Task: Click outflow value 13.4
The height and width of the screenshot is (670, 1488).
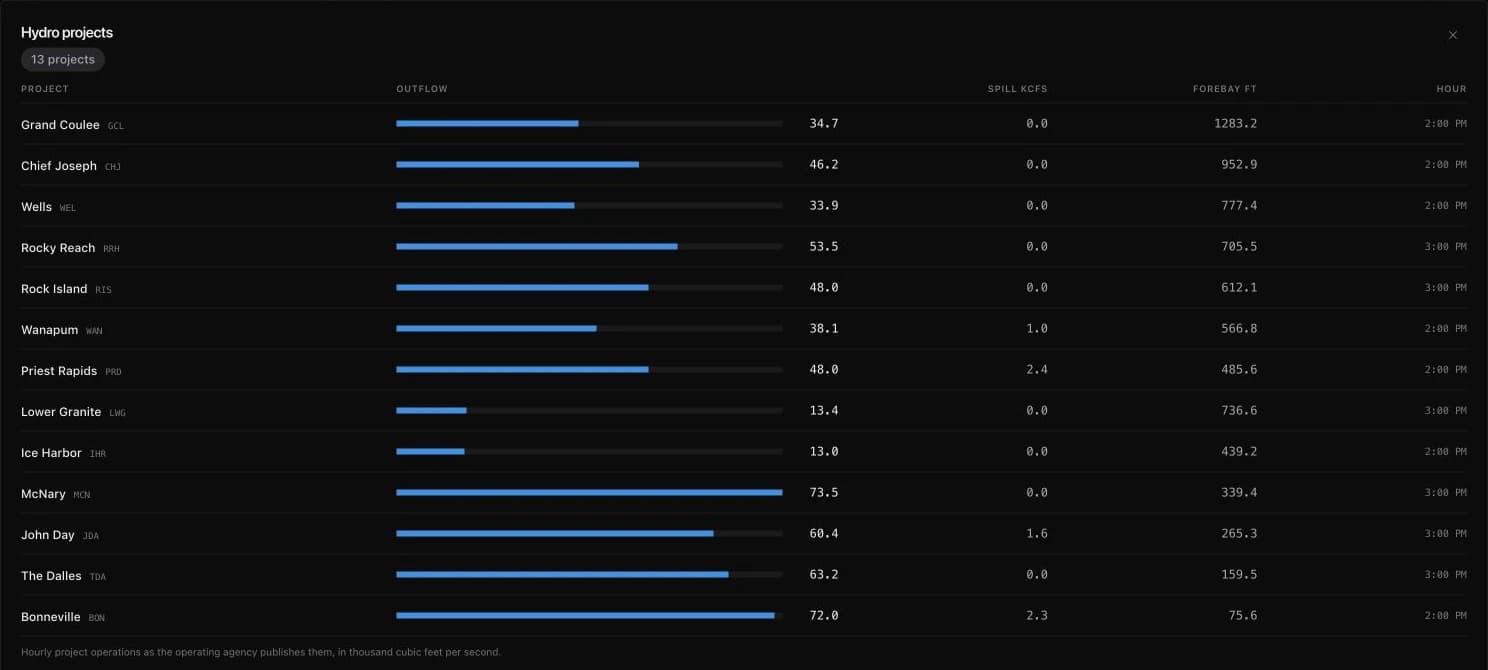Action: [824, 411]
